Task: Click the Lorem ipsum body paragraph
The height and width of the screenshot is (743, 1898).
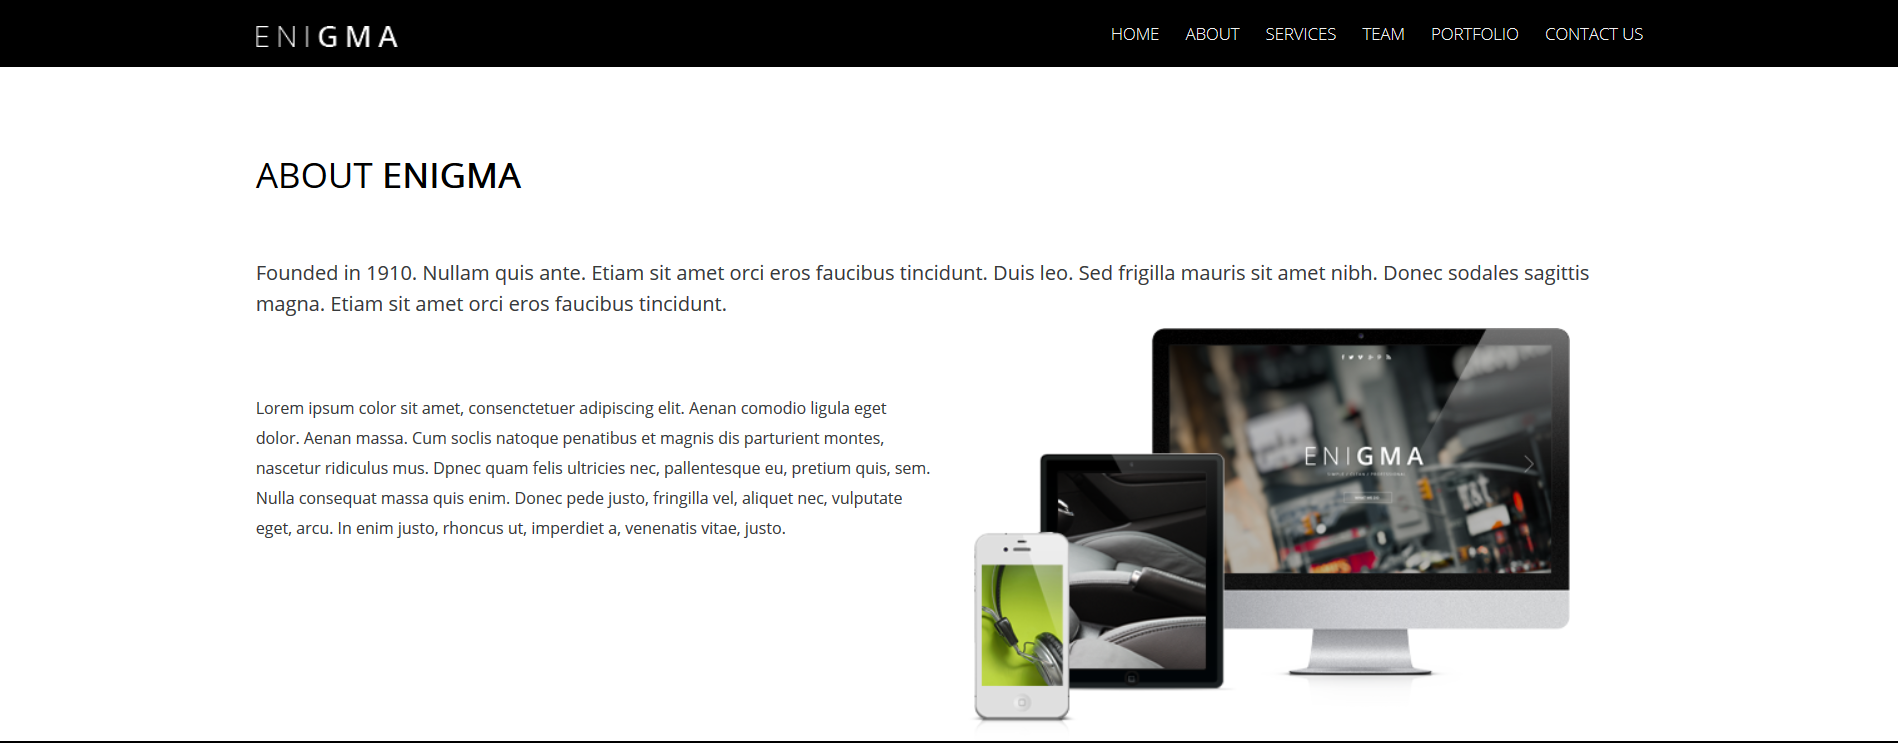Action: [x=593, y=468]
